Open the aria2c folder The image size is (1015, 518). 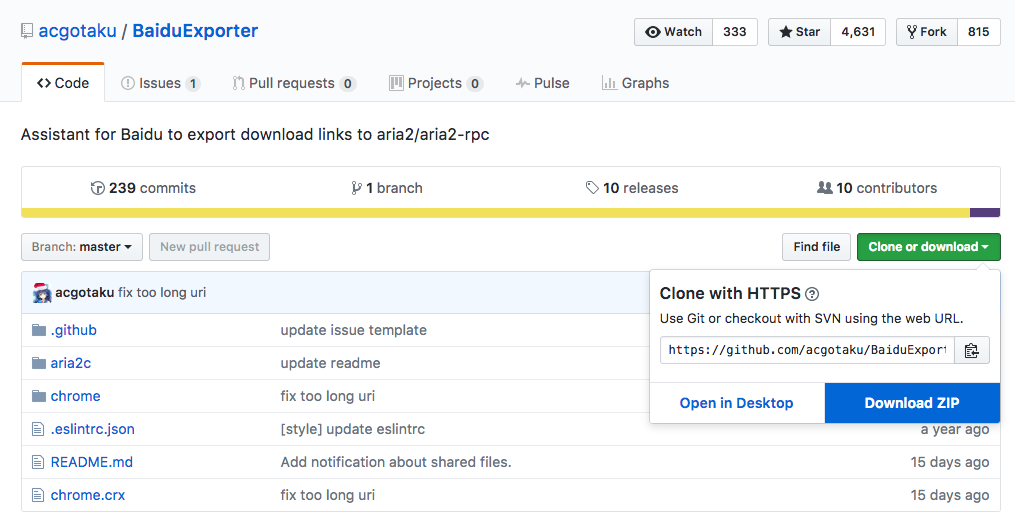pyautogui.click(x=71, y=363)
